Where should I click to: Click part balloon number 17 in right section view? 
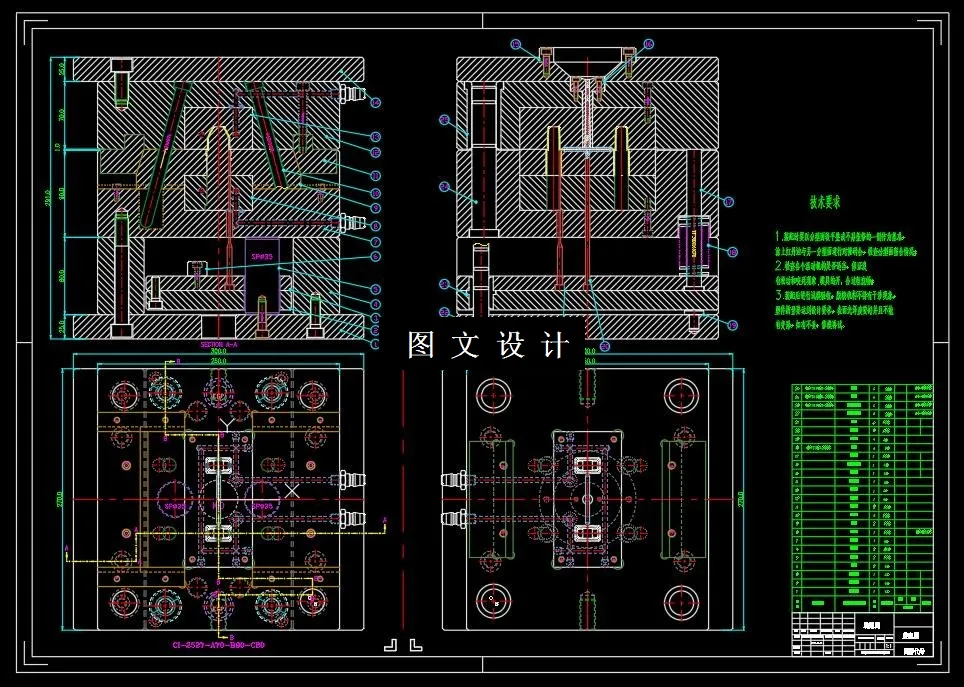pos(729,202)
